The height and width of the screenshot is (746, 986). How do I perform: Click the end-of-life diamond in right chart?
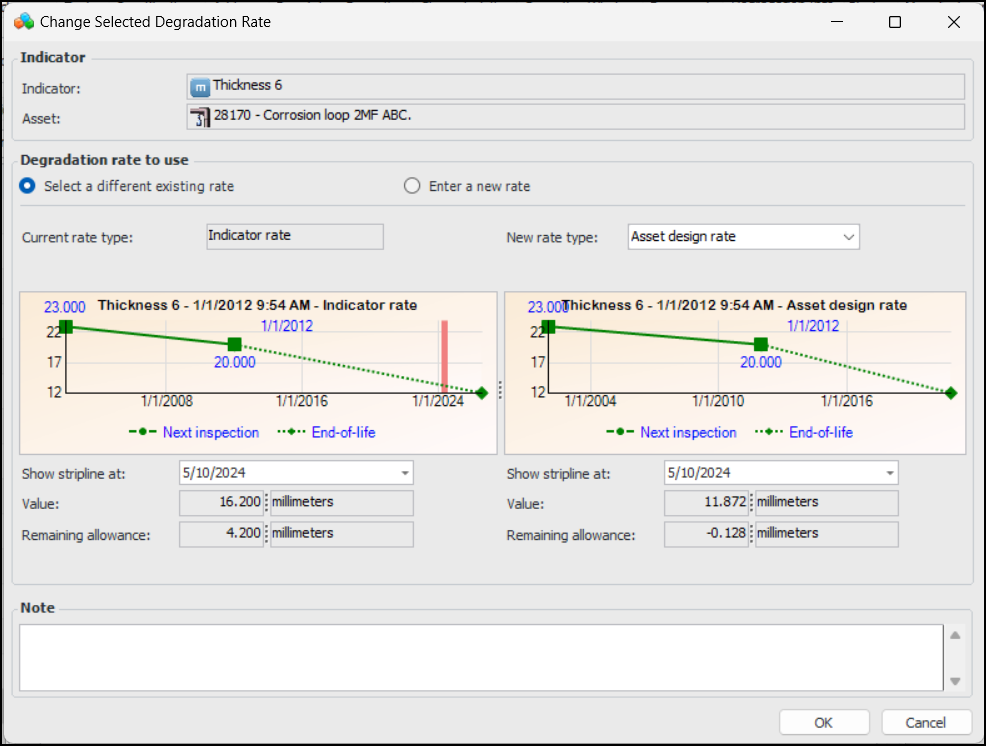(x=950, y=393)
